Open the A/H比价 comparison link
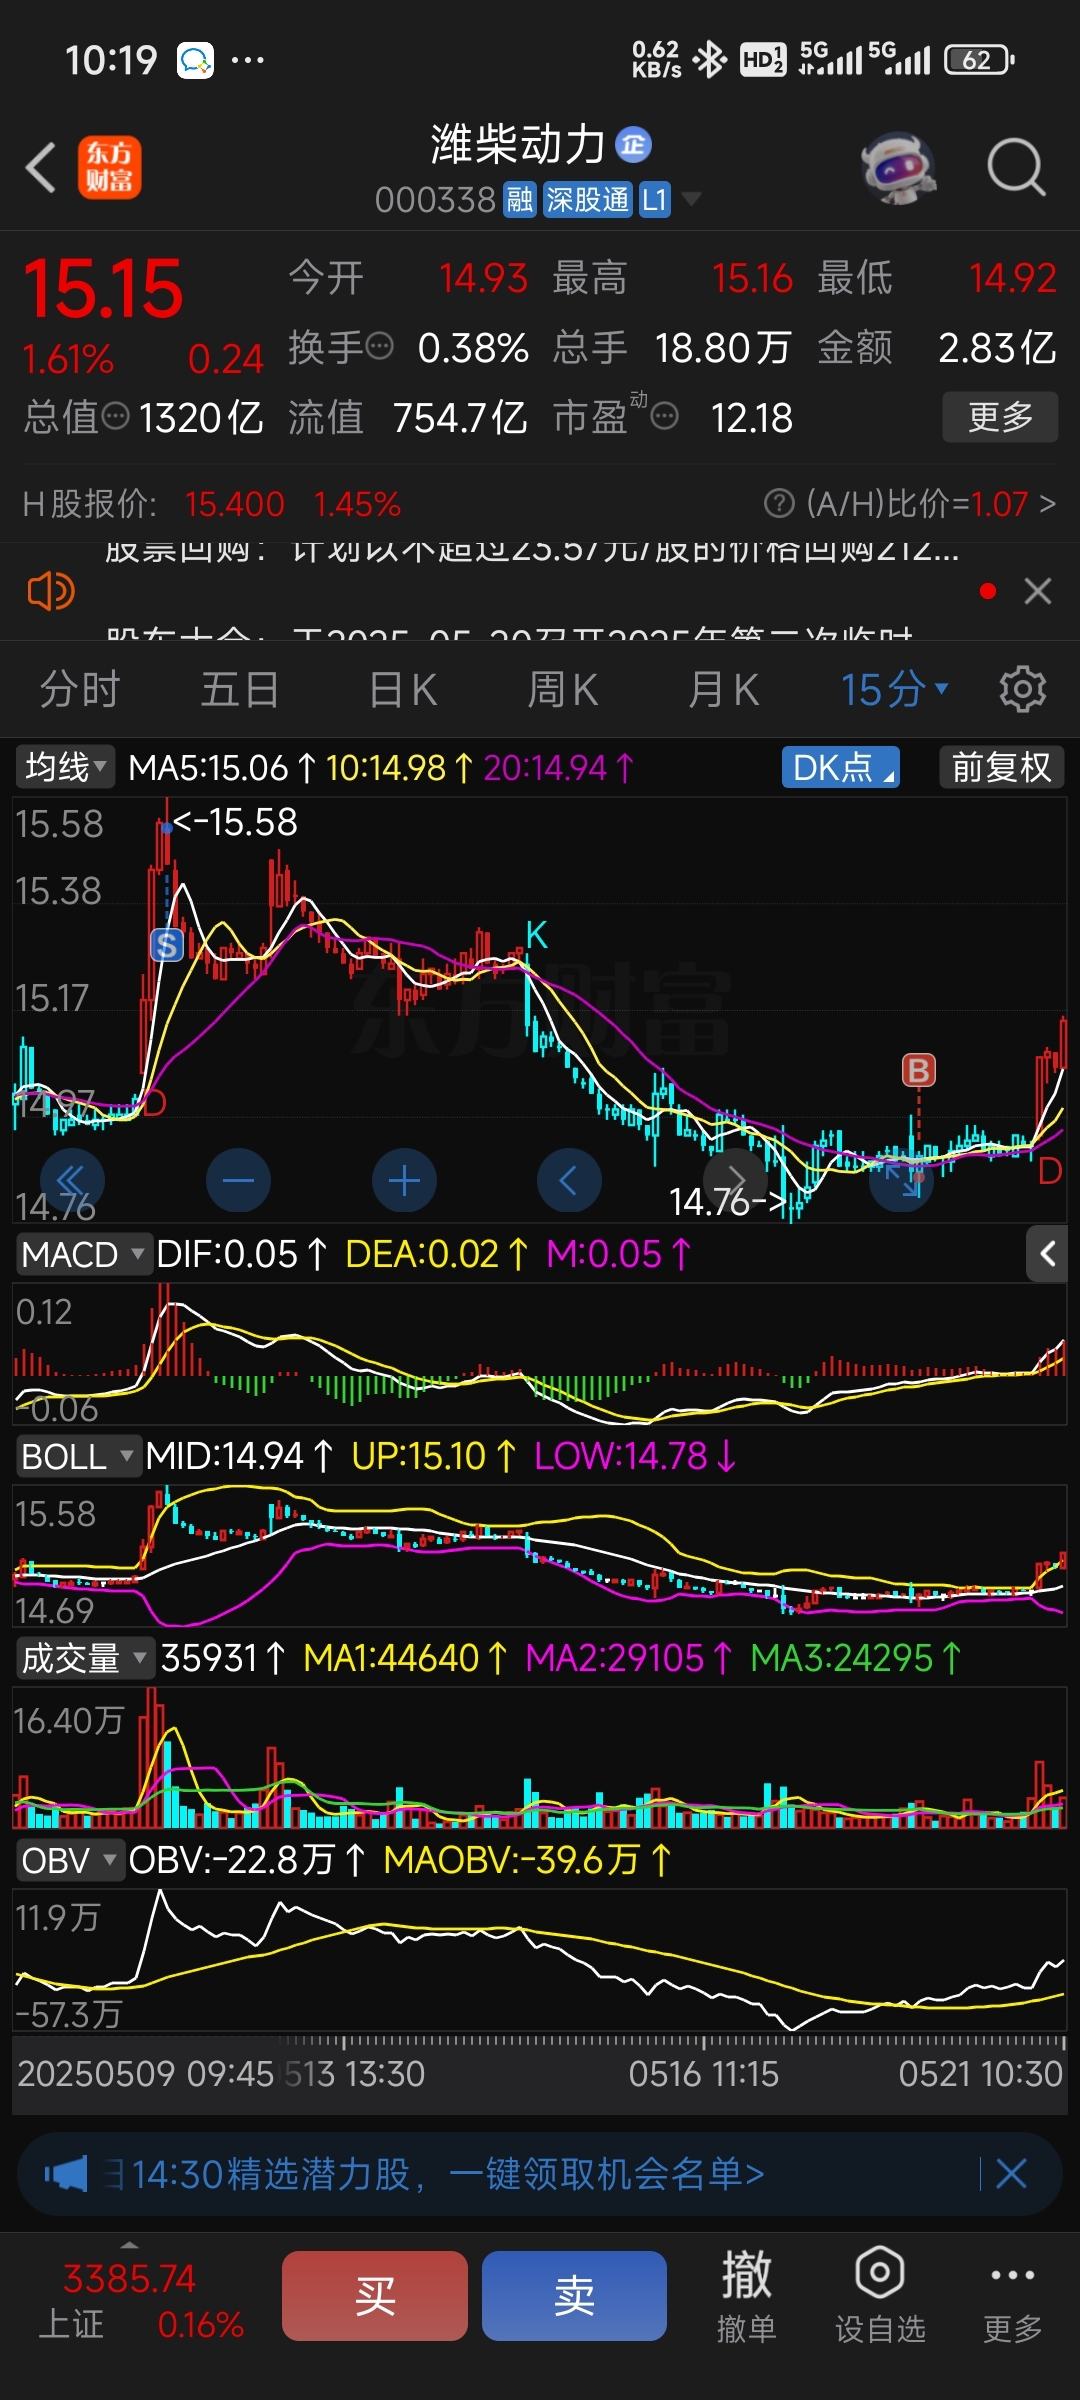Image resolution: width=1080 pixels, height=2400 pixels. (x=932, y=503)
